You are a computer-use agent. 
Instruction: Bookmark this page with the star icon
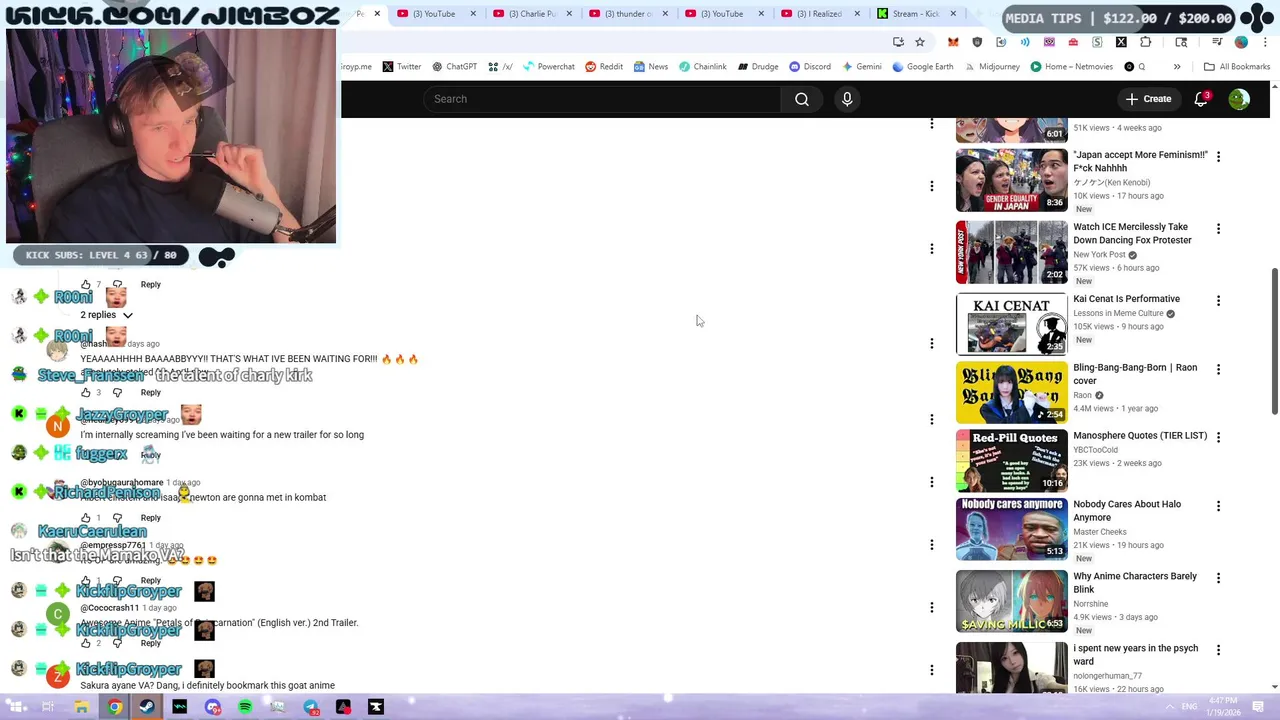coord(920,42)
